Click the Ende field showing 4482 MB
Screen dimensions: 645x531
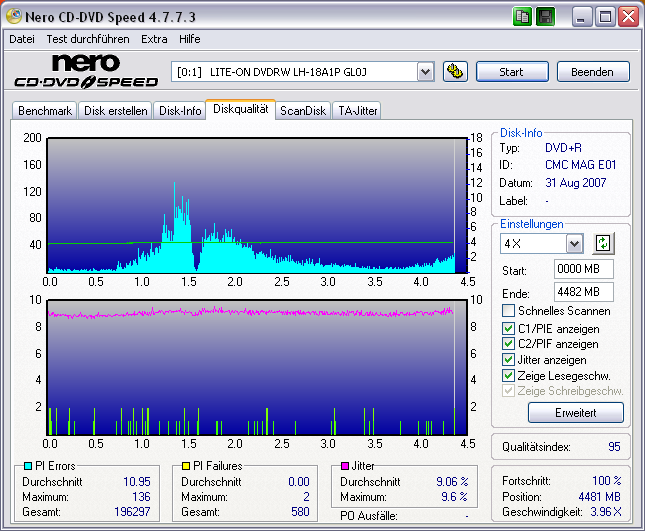click(x=583, y=292)
